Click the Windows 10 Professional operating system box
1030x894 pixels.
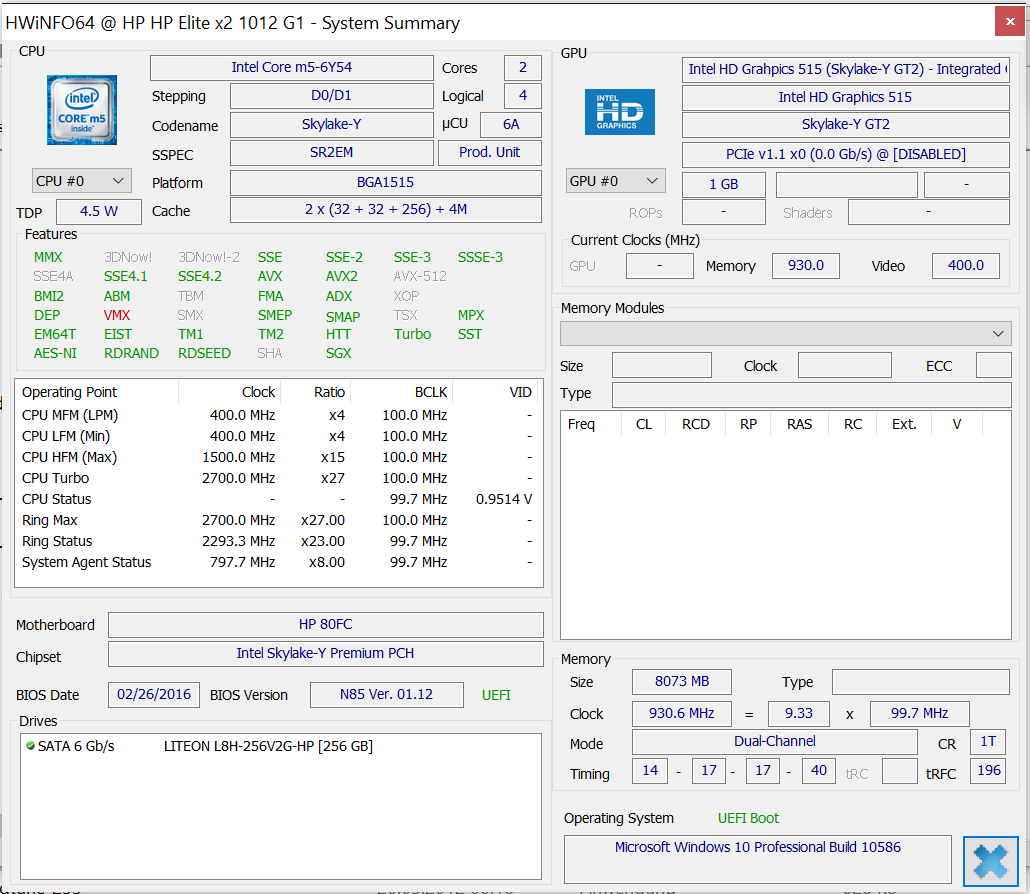pyautogui.click(x=757, y=859)
